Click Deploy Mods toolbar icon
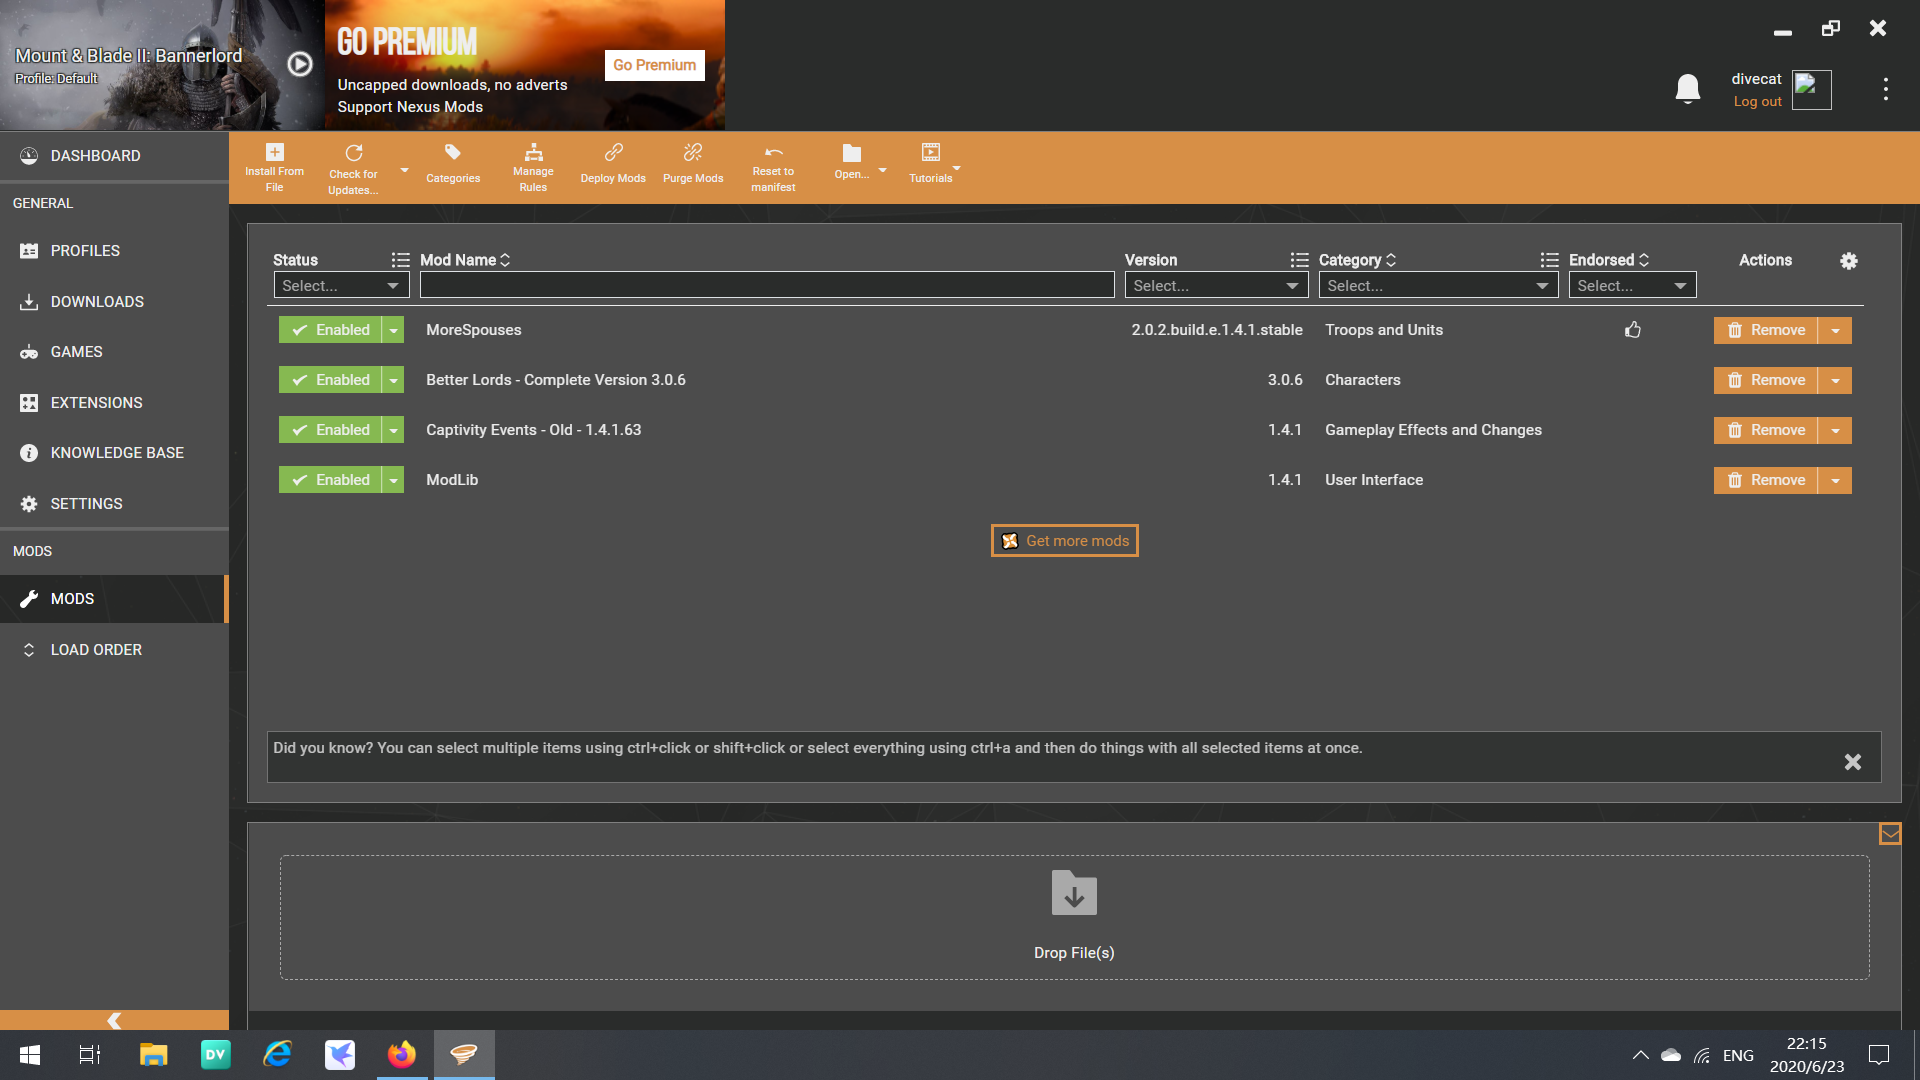Viewport: 1920px width, 1080px height. [613, 165]
